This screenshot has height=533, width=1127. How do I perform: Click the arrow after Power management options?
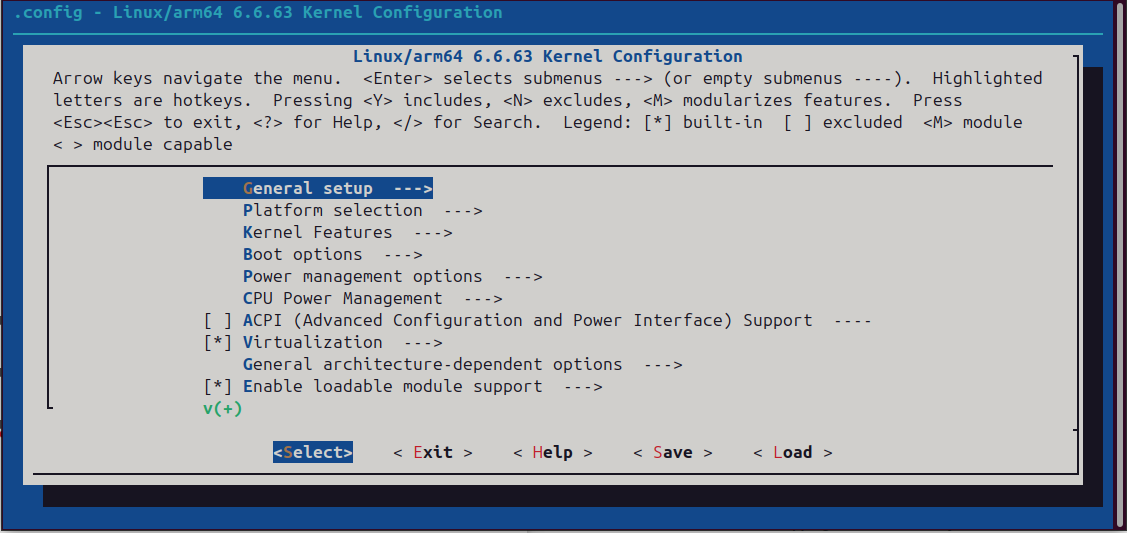click(x=523, y=277)
